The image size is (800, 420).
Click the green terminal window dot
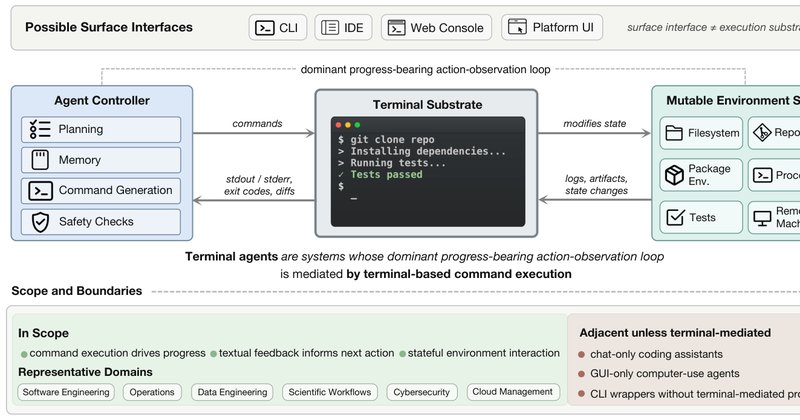pyautogui.click(x=357, y=125)
